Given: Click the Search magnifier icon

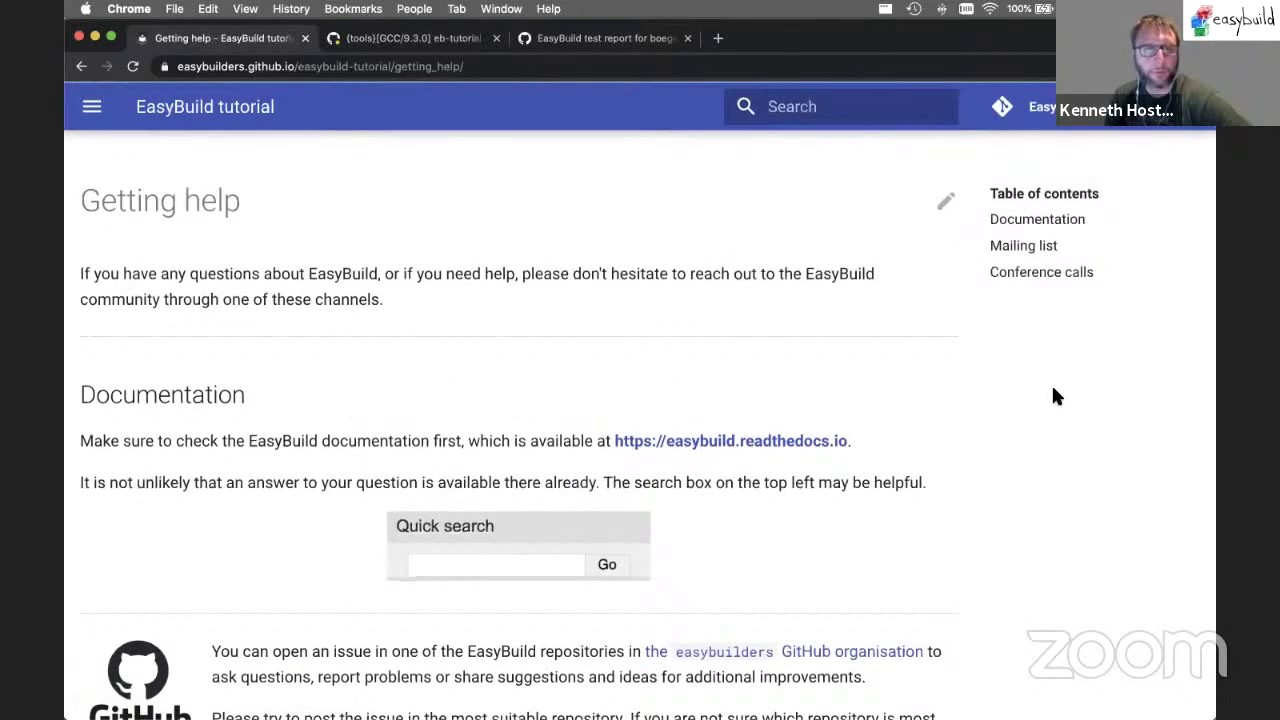Looking at the screenshot, I should click(745, 106).
